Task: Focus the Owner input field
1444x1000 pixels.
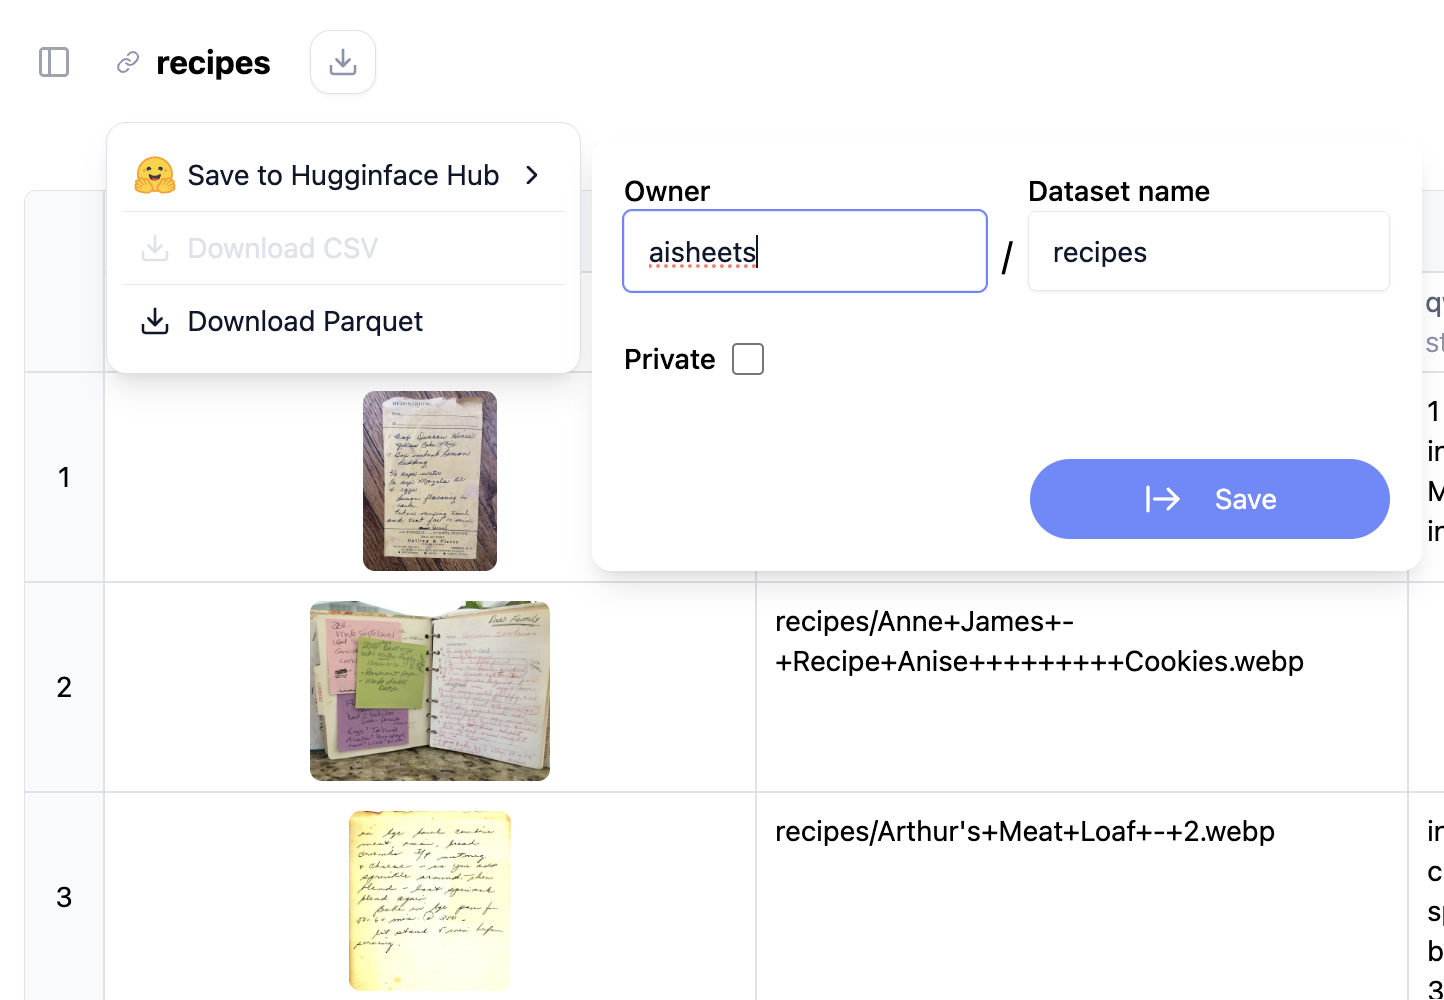Action: (804, 252)
